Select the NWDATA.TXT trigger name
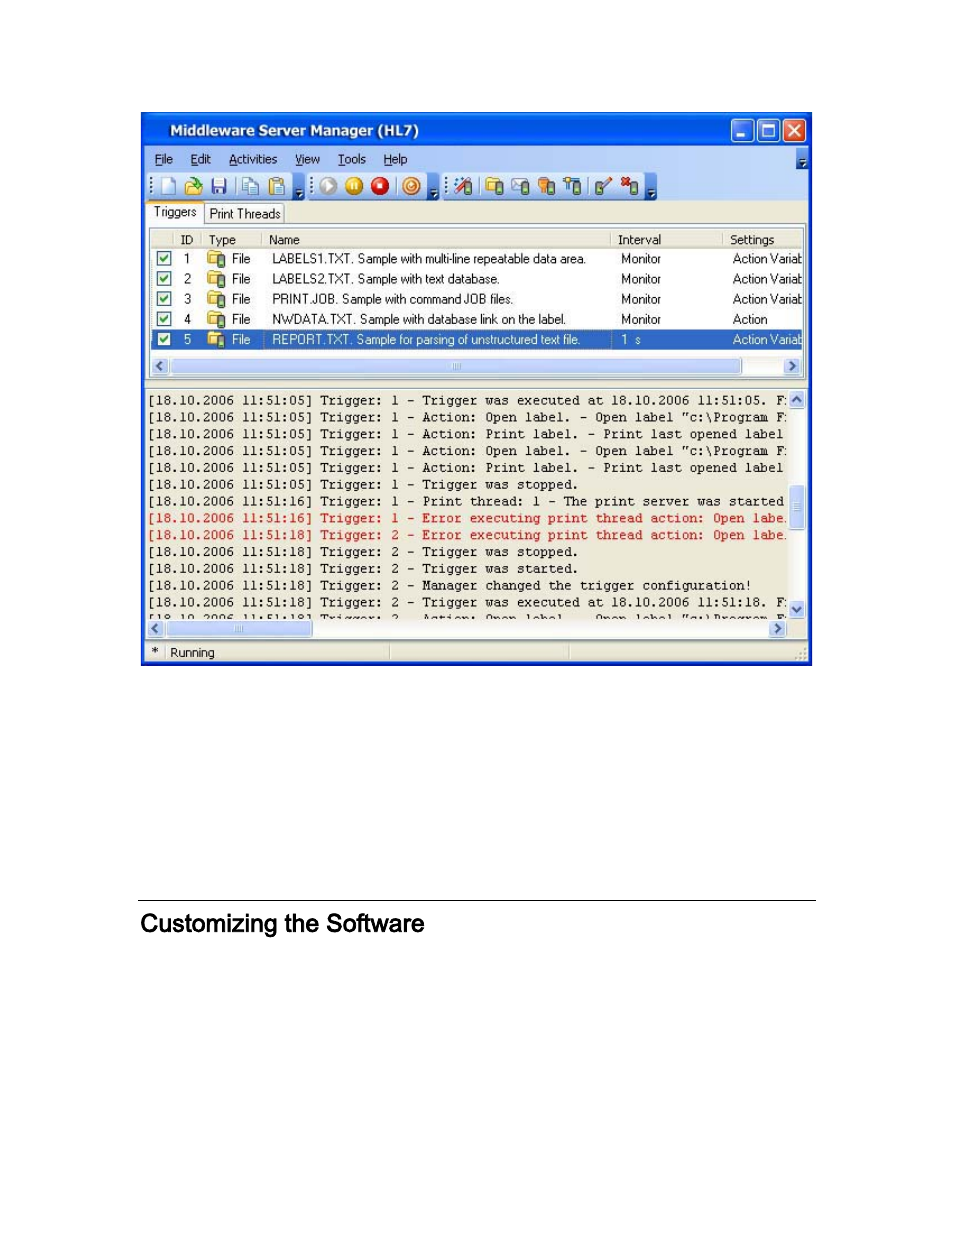 (x=418, y=319)
